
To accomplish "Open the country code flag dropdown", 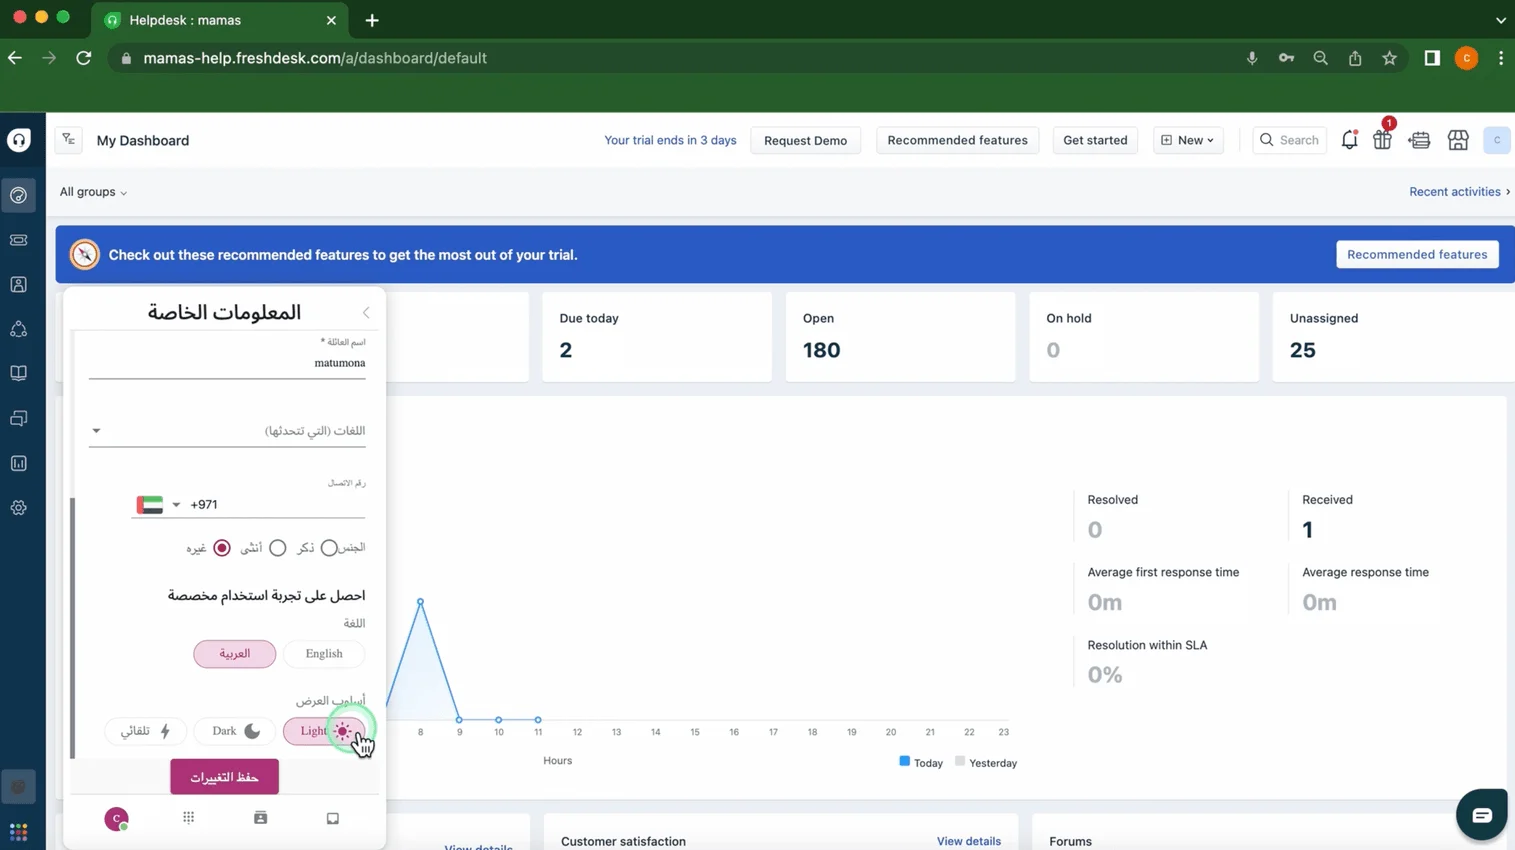I will click(x=158, y=505).
